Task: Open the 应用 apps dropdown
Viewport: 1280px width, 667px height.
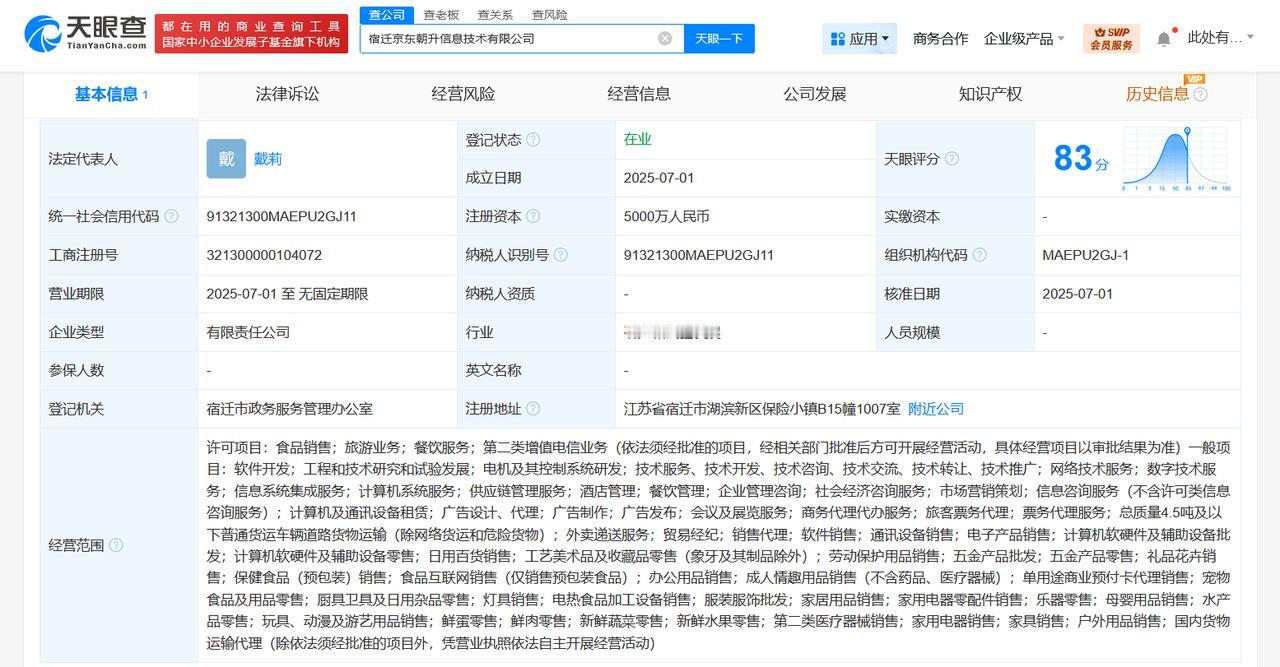Action: coord(860,38)
